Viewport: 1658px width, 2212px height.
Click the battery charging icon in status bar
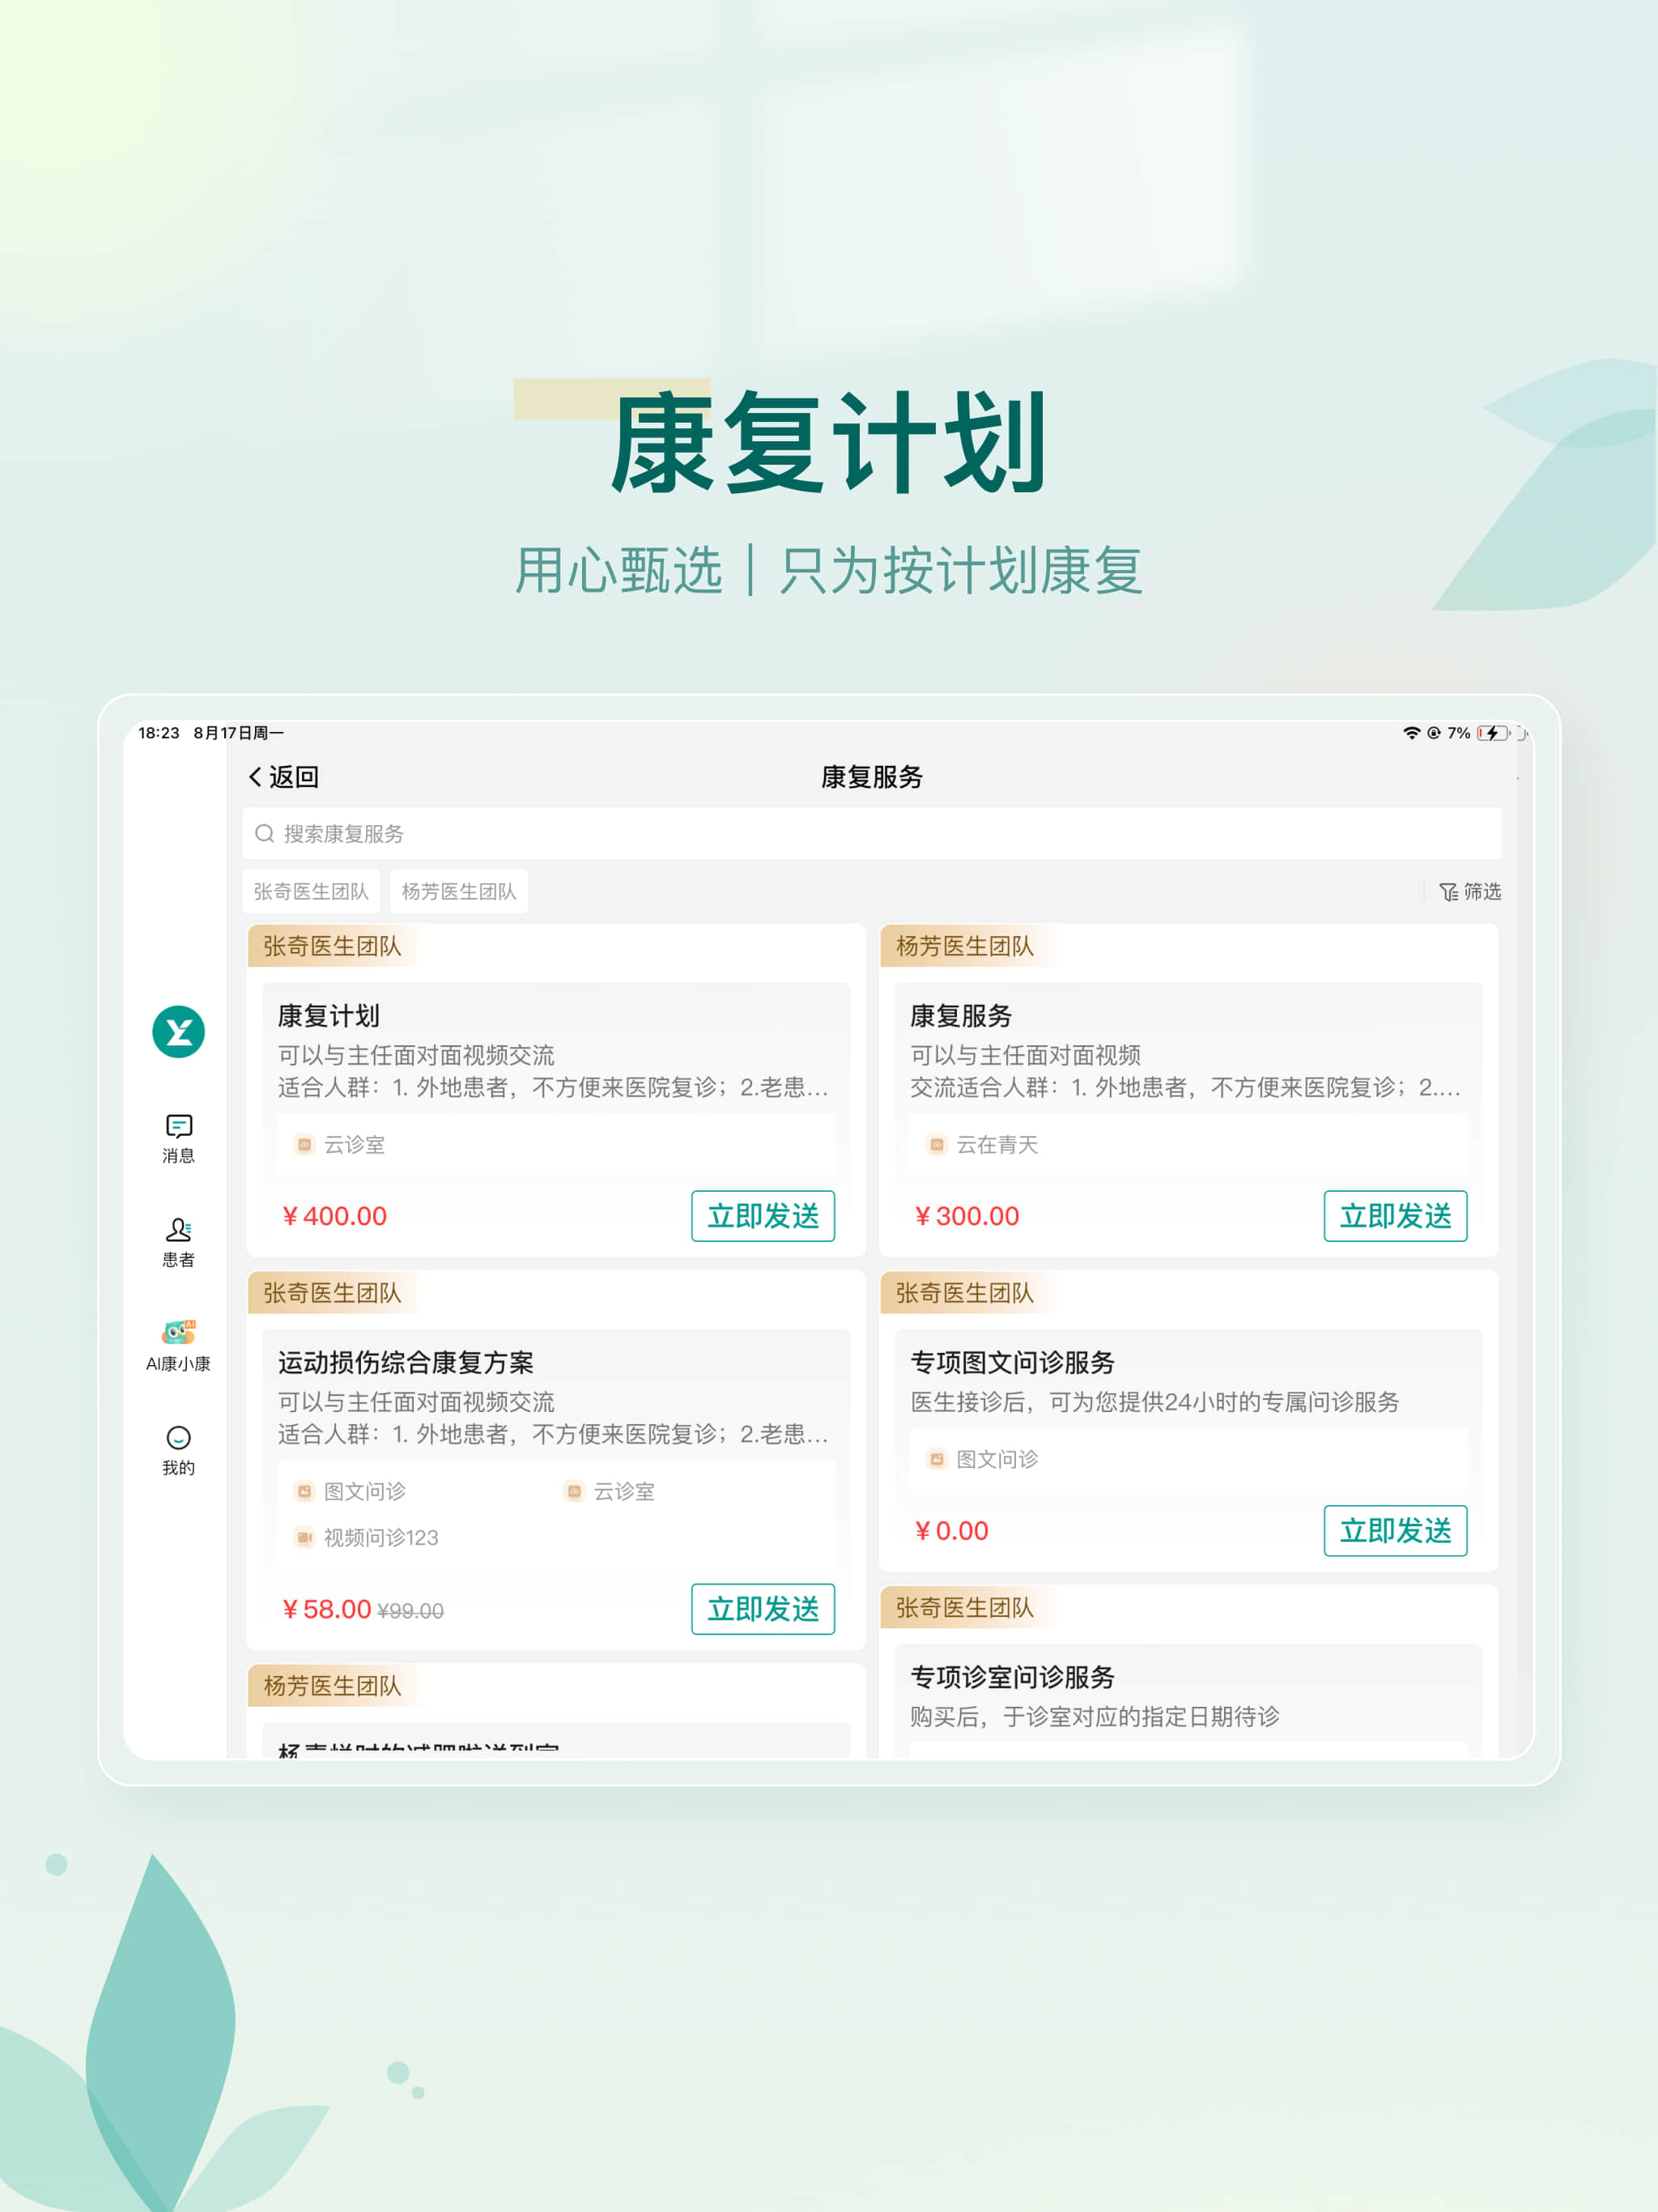[x=1493, y=733]
